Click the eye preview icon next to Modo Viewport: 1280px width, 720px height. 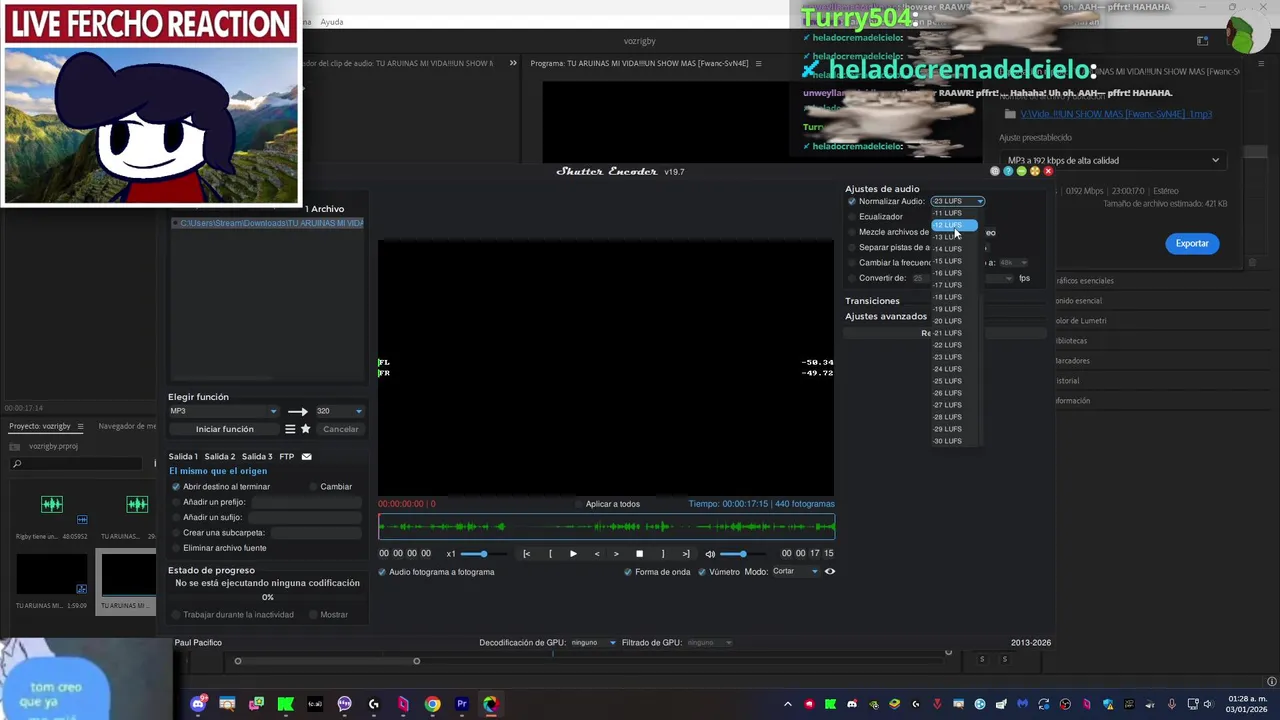[830, 572]
